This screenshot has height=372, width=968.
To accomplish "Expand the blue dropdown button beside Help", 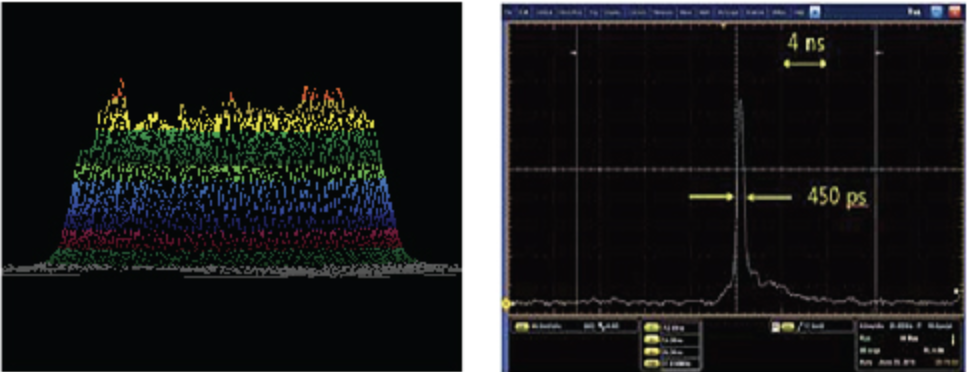I will 814,12.
